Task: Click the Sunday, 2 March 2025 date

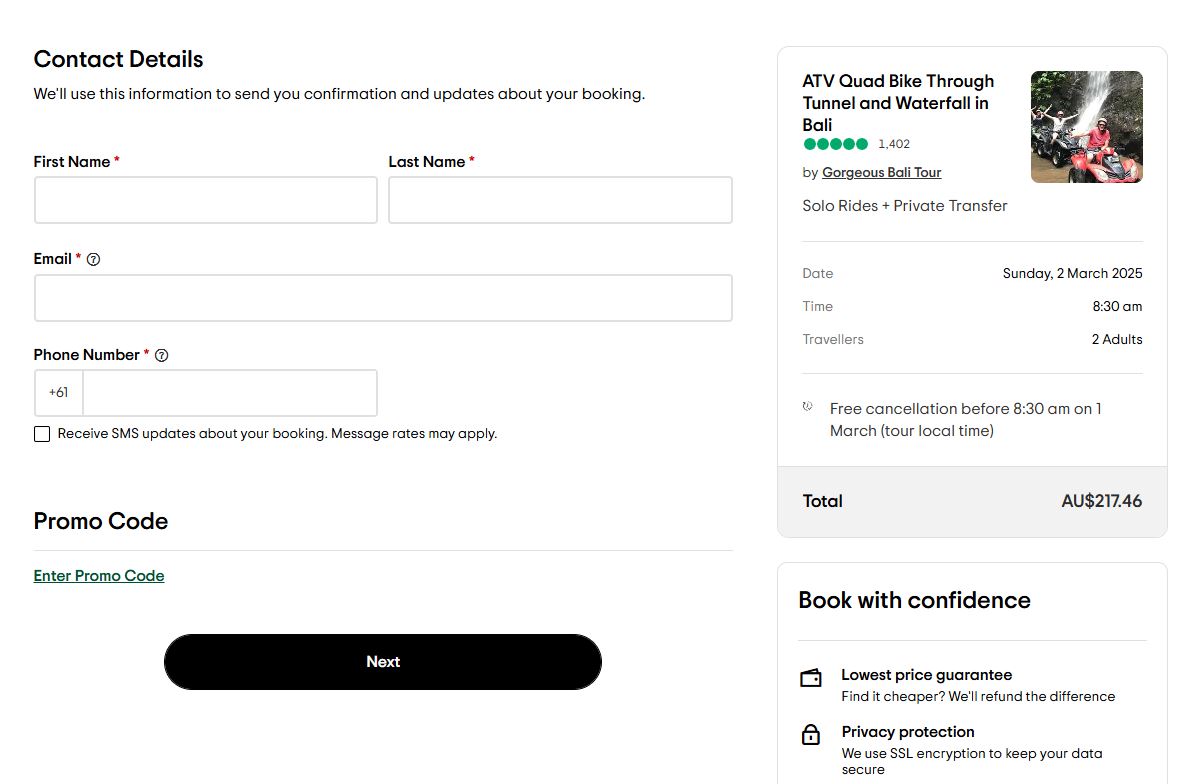Action: [x=1072, y=273]
